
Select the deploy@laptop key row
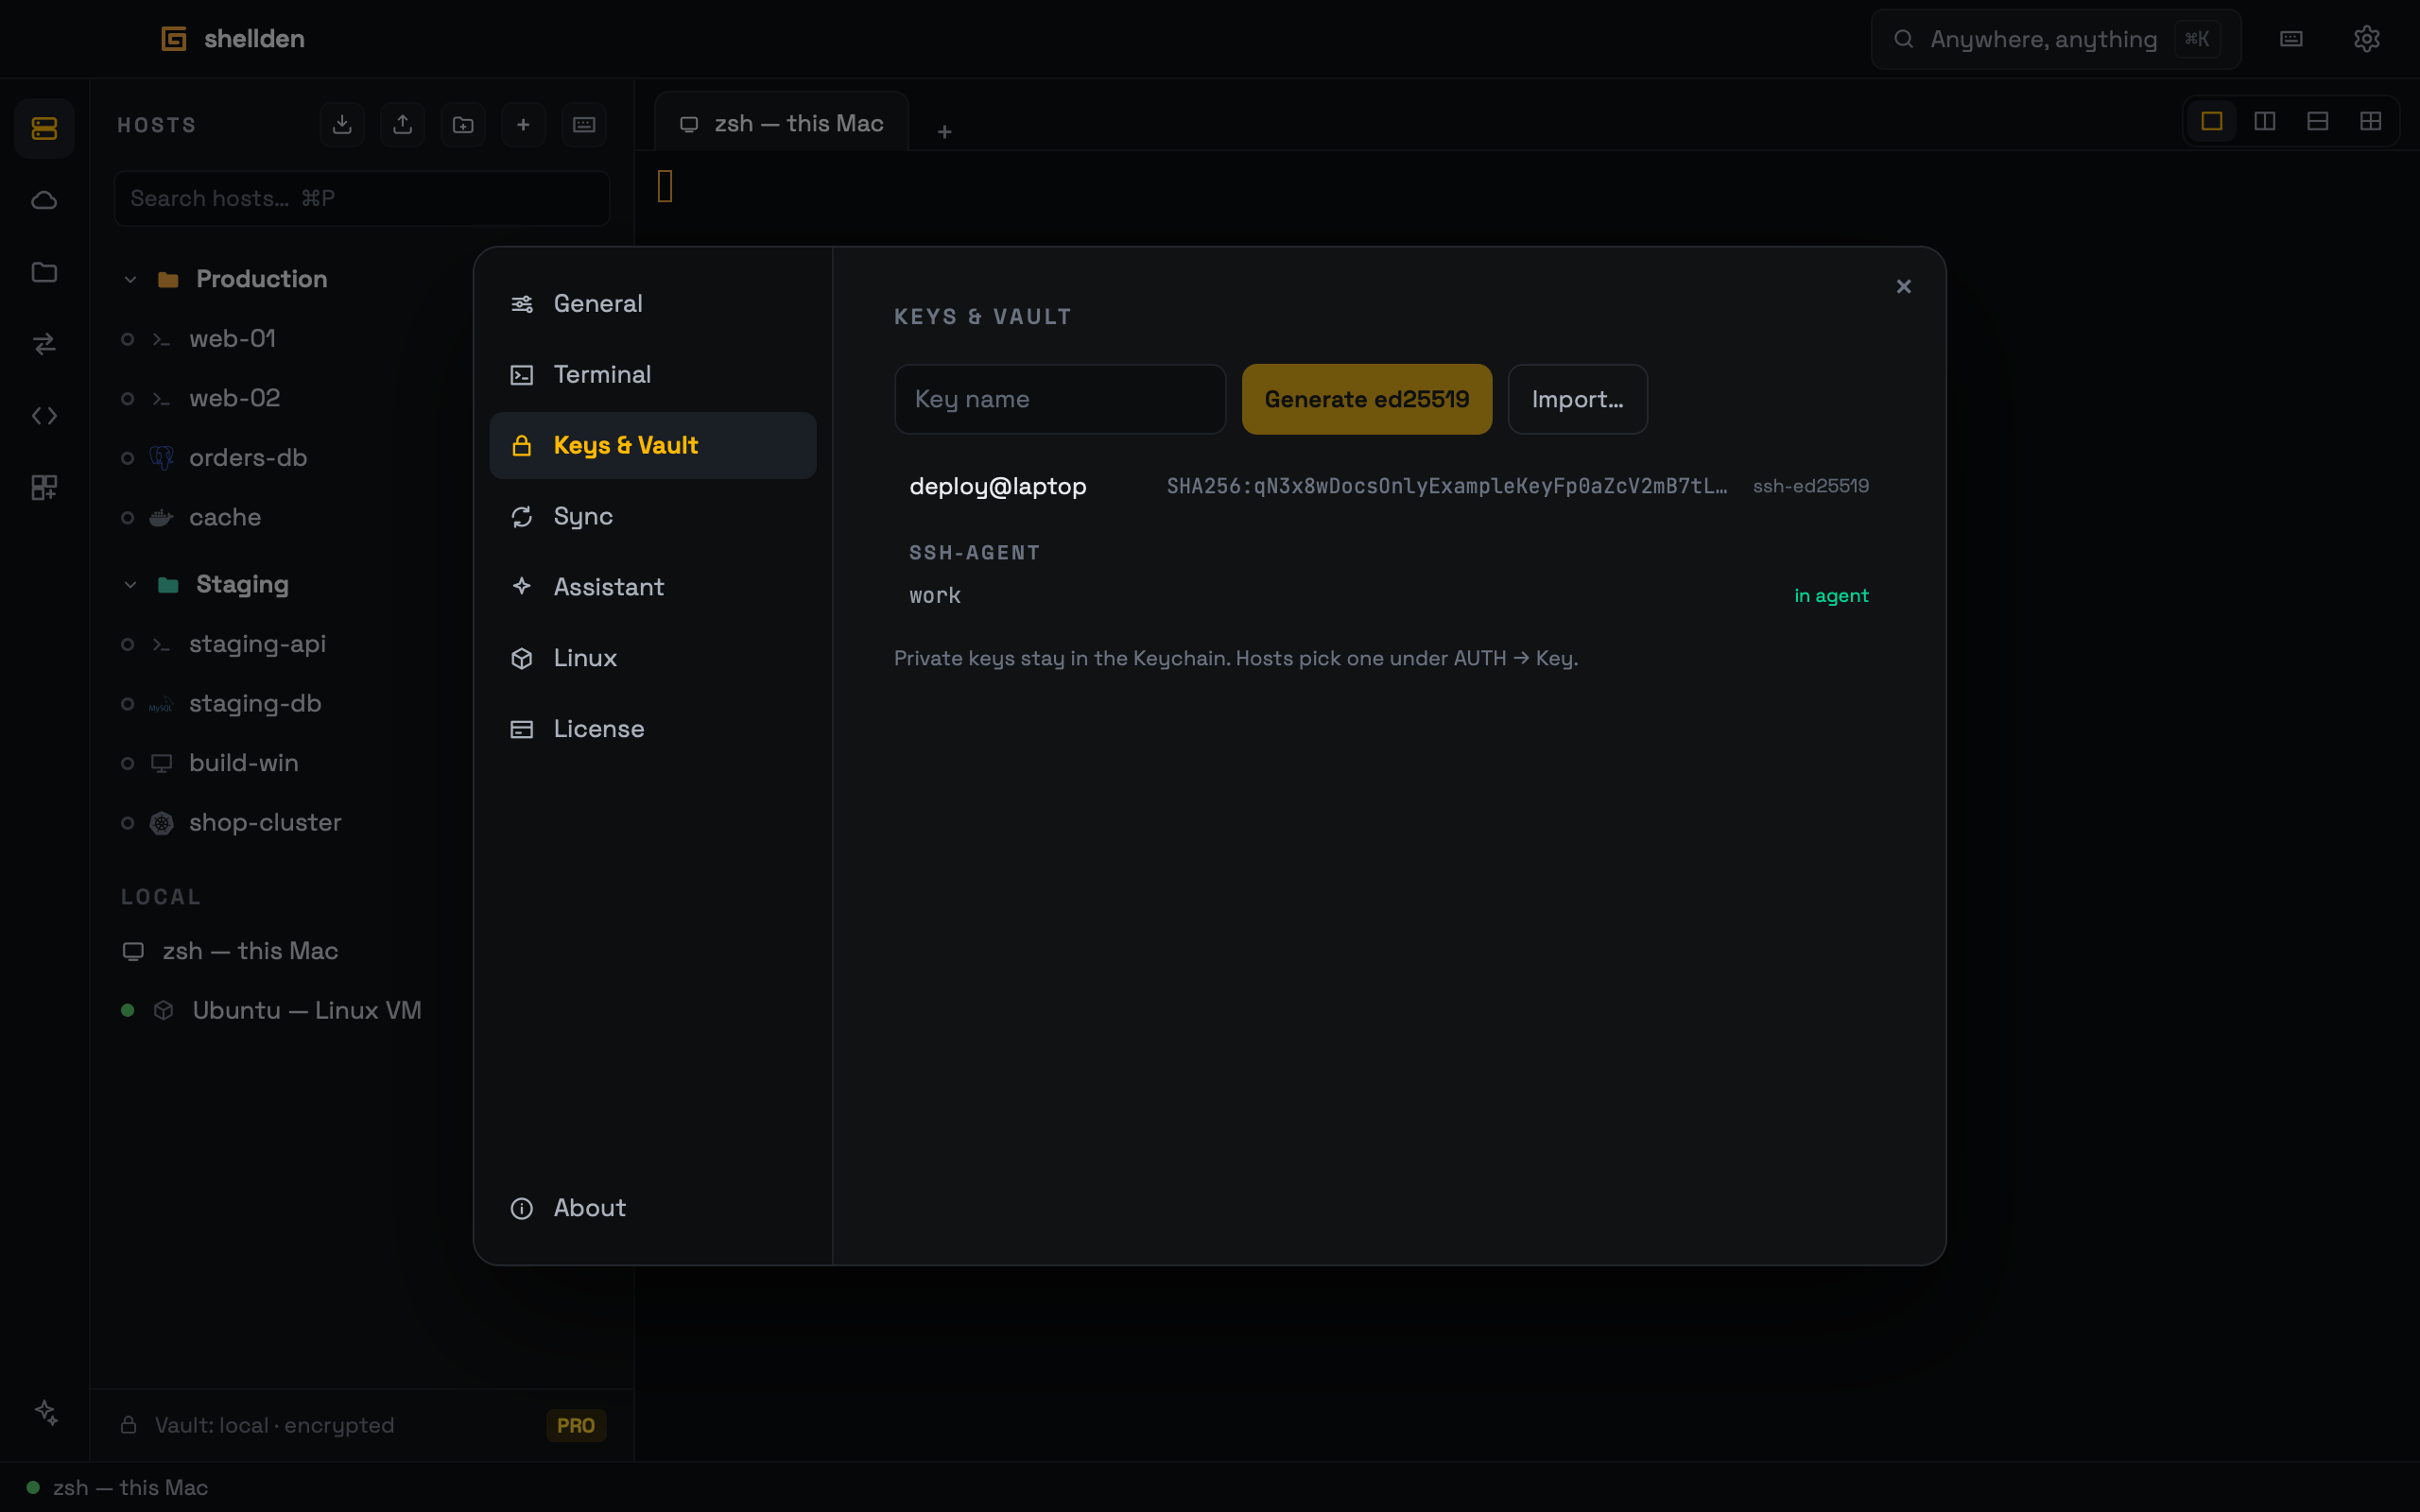coord(1389,486)
